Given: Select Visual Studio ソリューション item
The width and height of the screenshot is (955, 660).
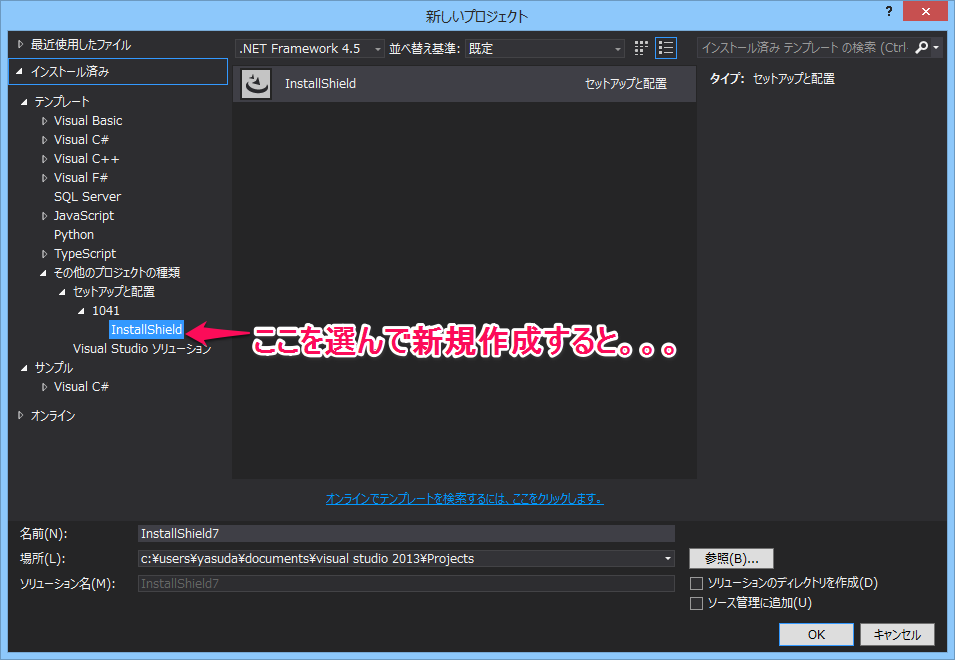Looking at the screenshot, I should coord(142,348).
